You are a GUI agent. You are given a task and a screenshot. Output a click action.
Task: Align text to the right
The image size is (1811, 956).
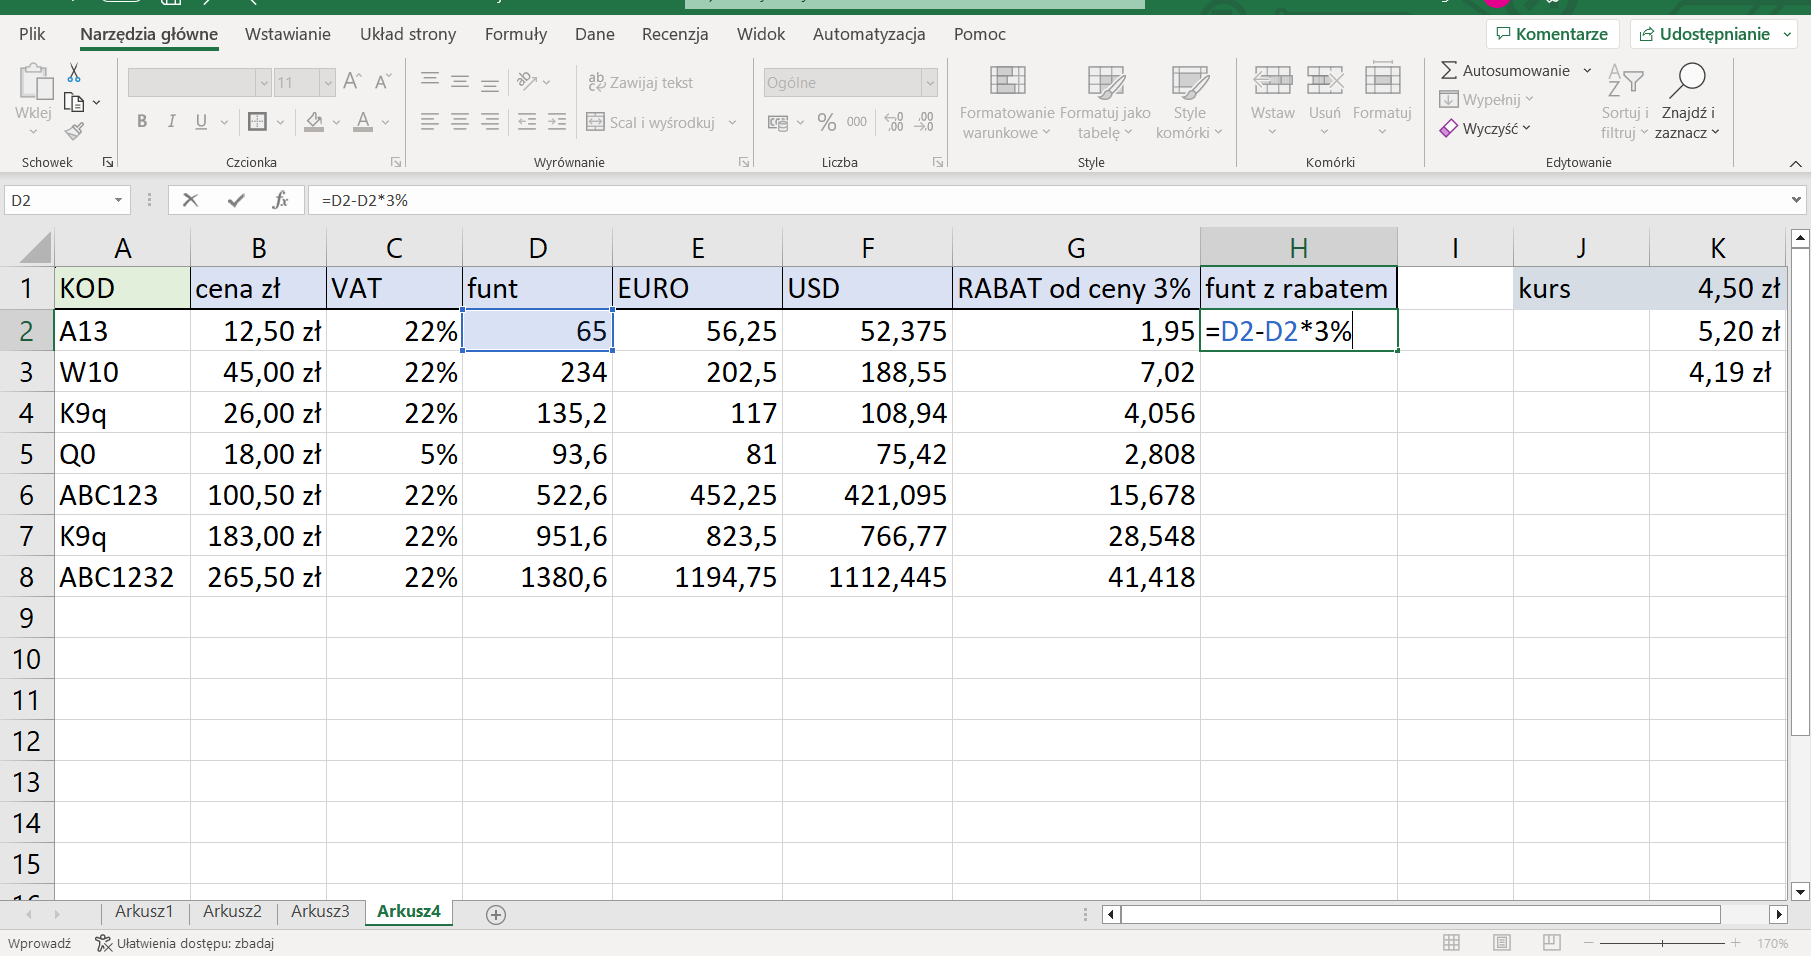[490, 122]
